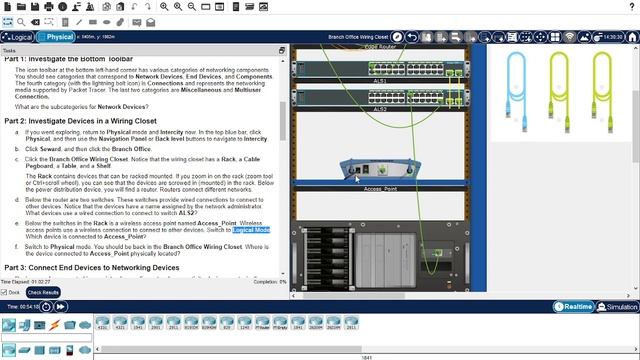Click the ALS2 switch in rack

click(380, 98)
